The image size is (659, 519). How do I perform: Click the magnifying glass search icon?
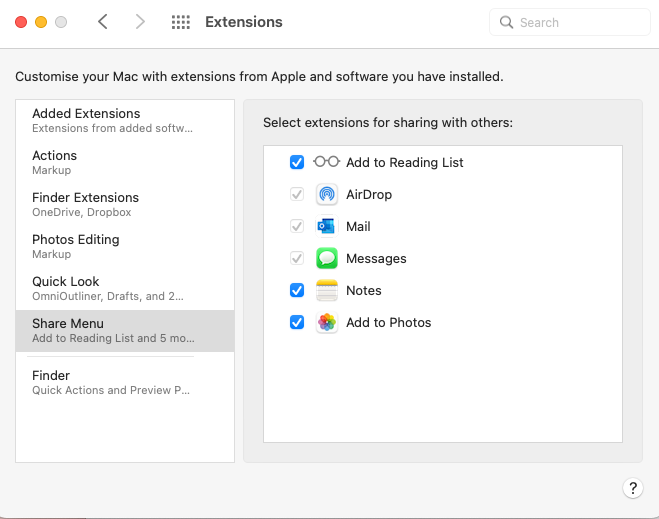click(507, 22)
